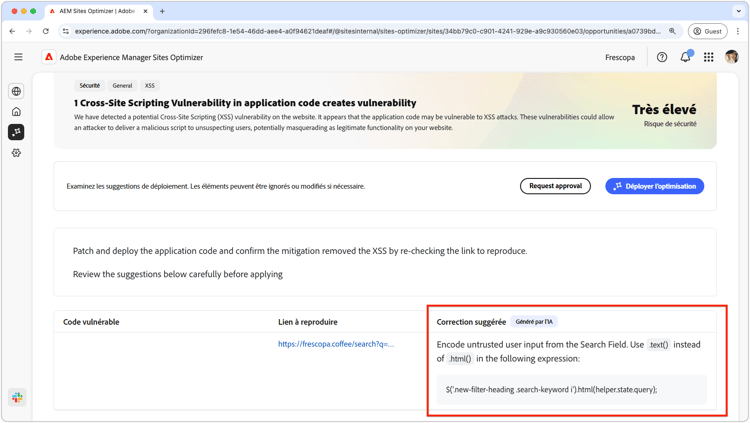Open browser zoom magnifier icon
Viewport: 750px width, 423px height.
(x=672, y=31)
